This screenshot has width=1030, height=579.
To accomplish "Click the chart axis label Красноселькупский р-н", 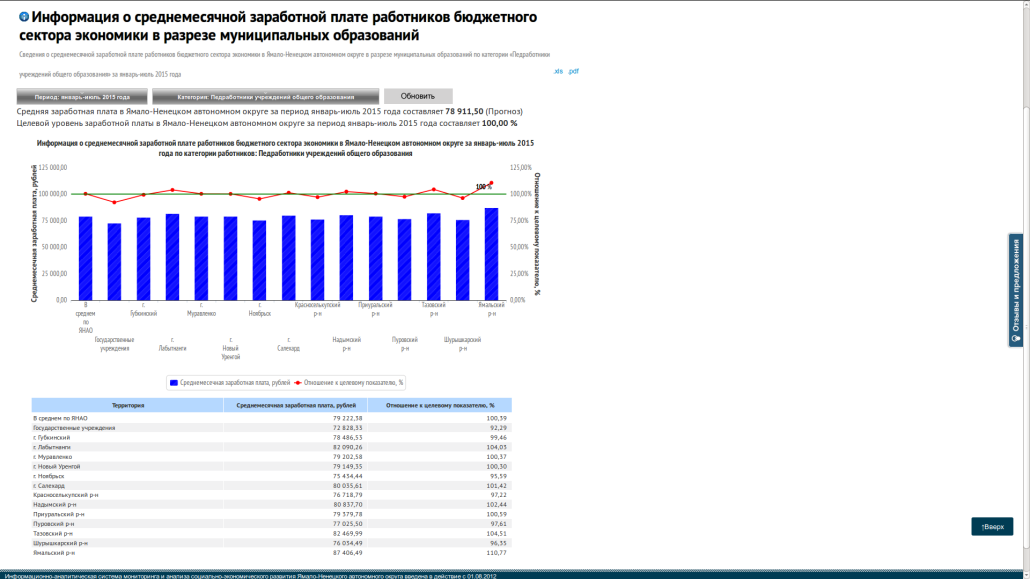I will [x=317, y=309].
